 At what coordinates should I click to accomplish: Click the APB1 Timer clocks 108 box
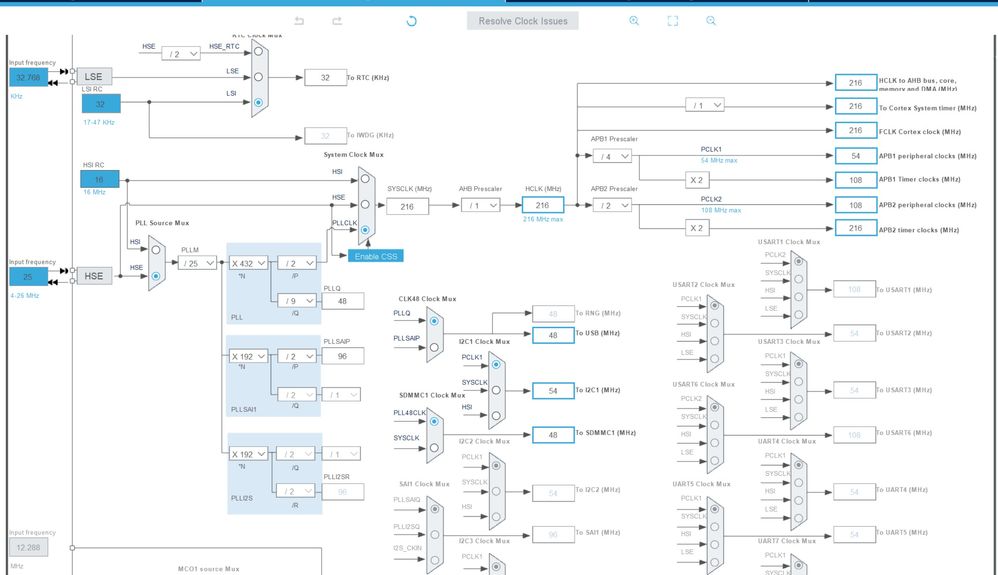coord(856,180)
